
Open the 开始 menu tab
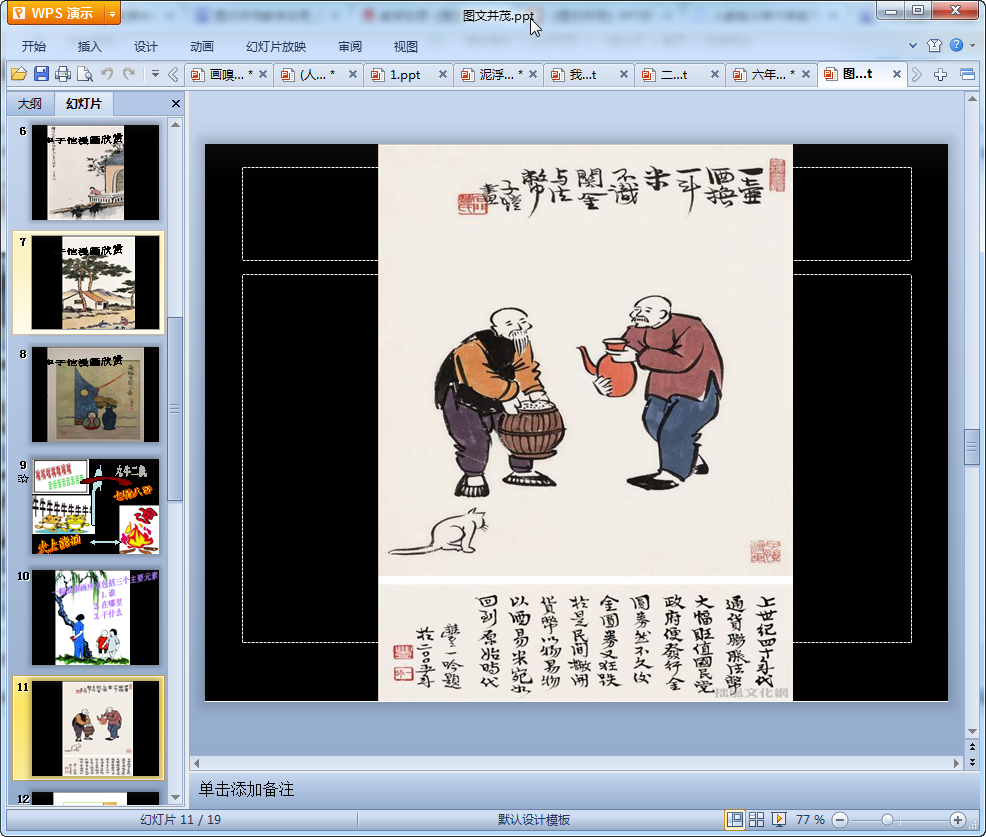(x=33, y=47)
